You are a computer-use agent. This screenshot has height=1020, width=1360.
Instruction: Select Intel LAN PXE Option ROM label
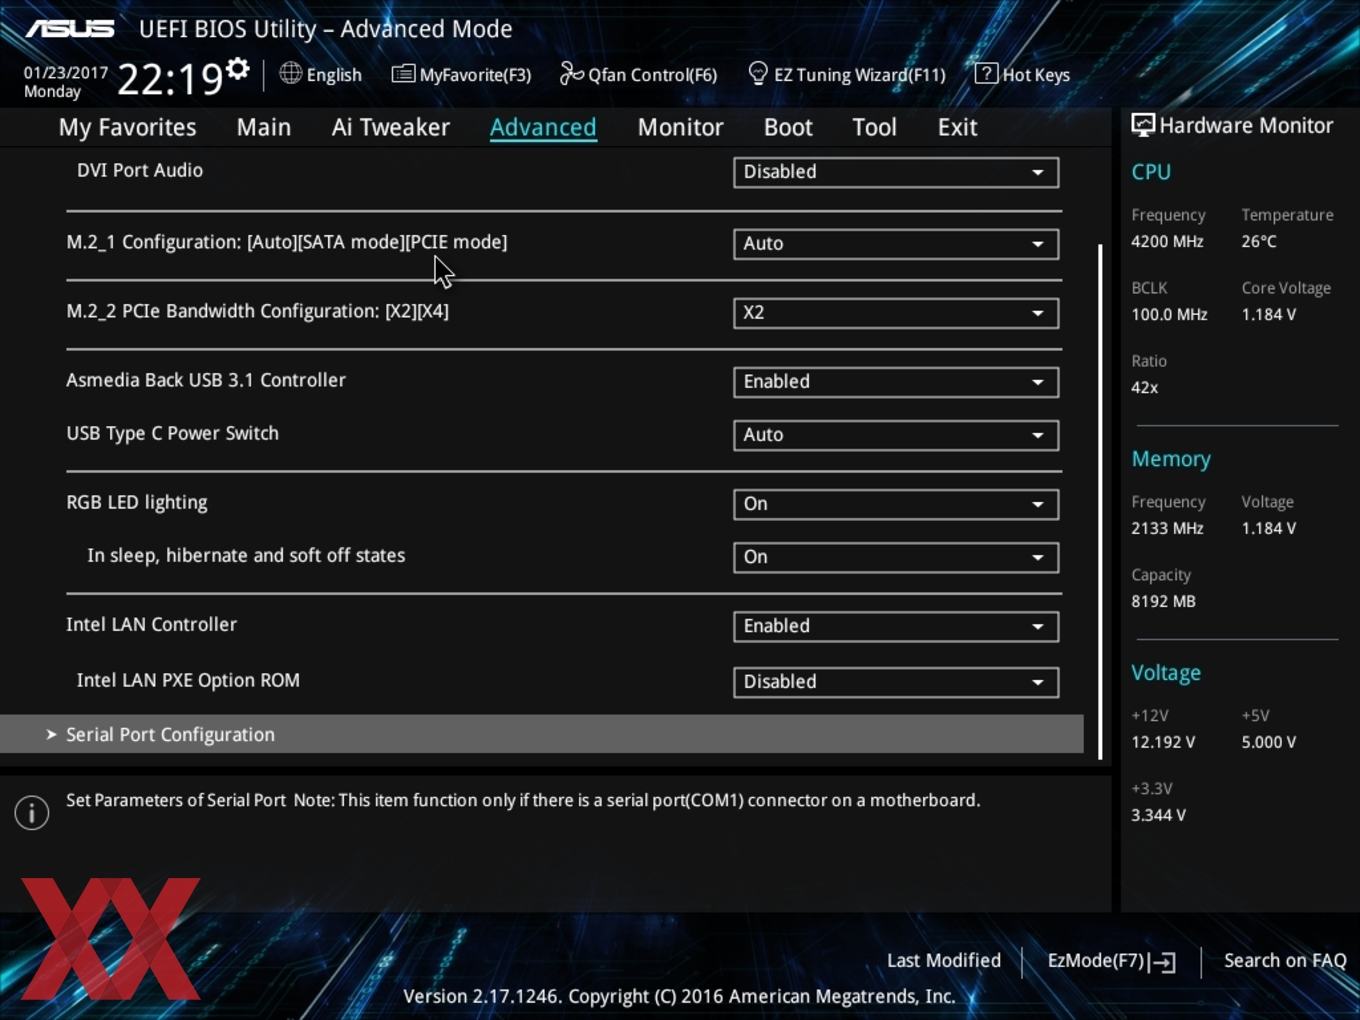pos(188,680)
